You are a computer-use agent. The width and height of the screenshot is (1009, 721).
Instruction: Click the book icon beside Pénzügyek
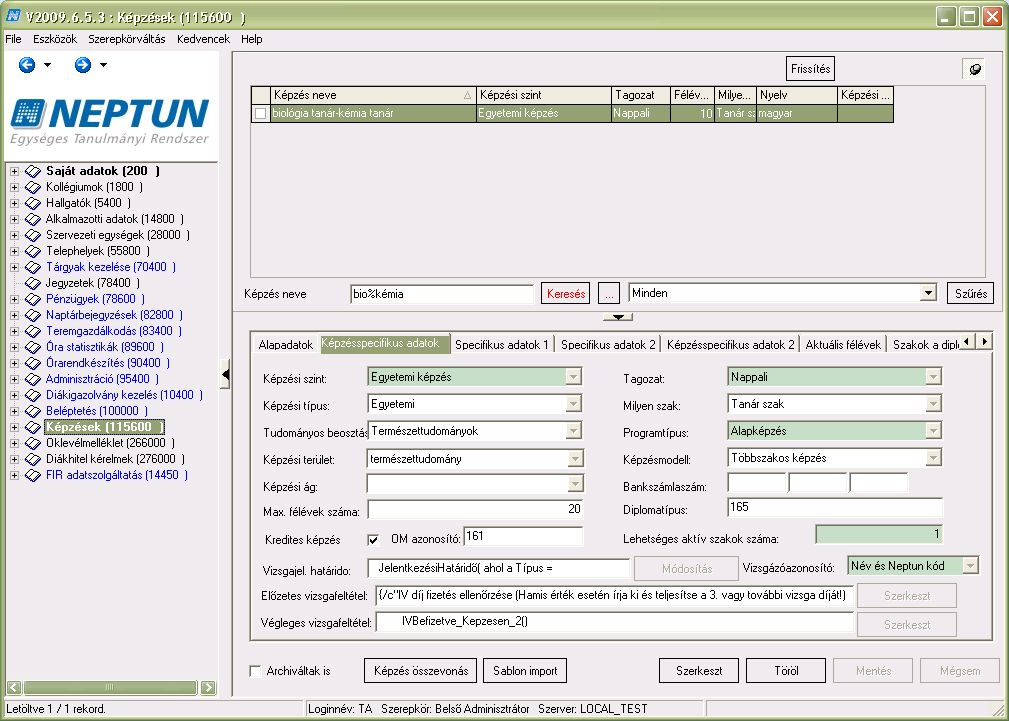[x=33, y=299]
